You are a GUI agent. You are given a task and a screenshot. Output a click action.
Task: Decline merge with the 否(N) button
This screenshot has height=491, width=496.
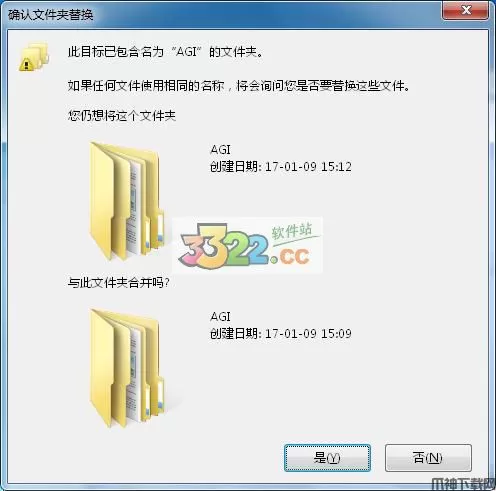point(428,458)
